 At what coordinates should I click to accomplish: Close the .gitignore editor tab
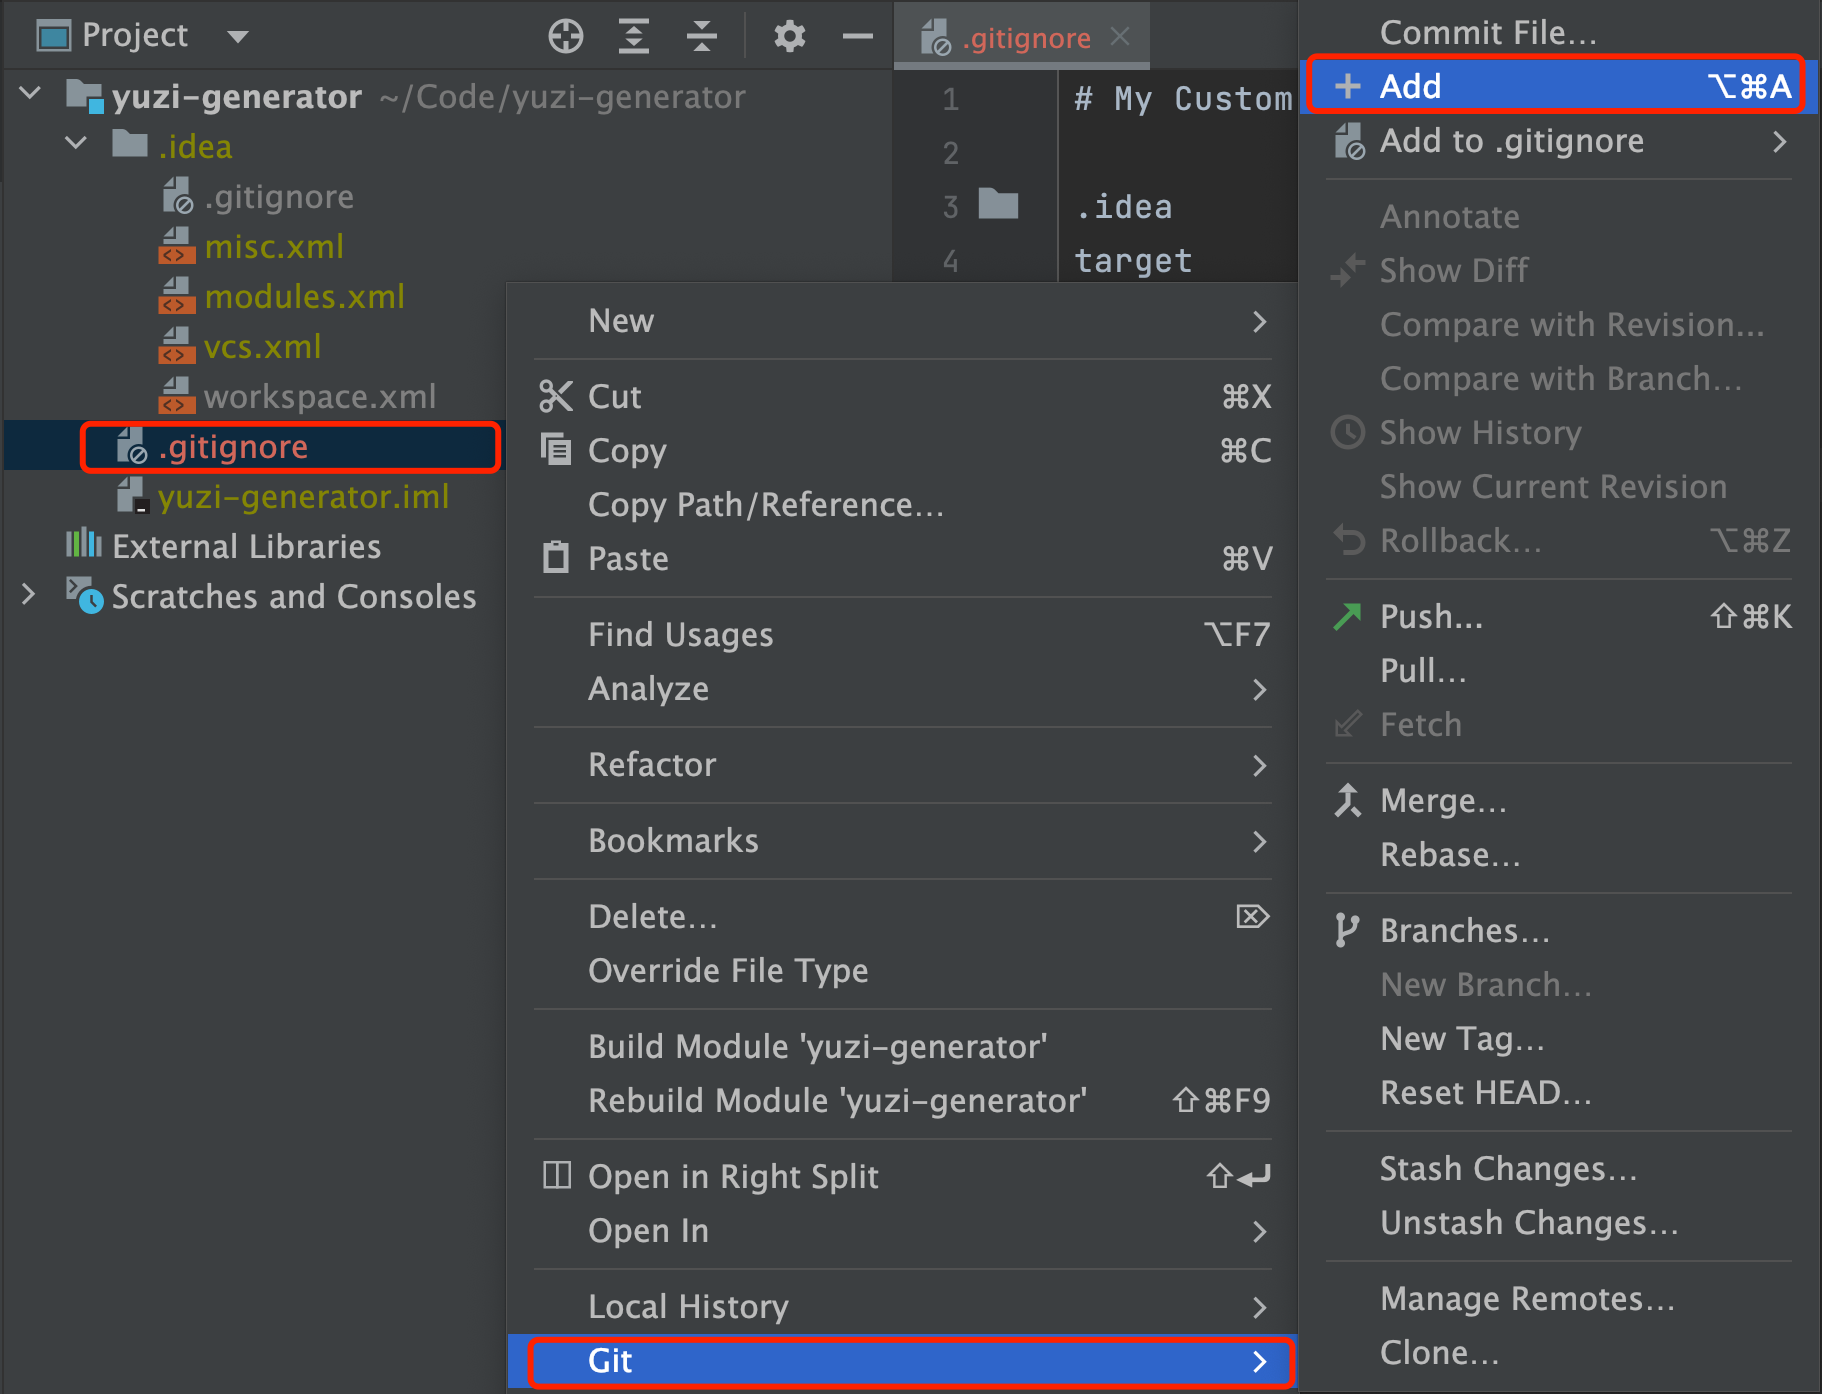point(1120,37)
